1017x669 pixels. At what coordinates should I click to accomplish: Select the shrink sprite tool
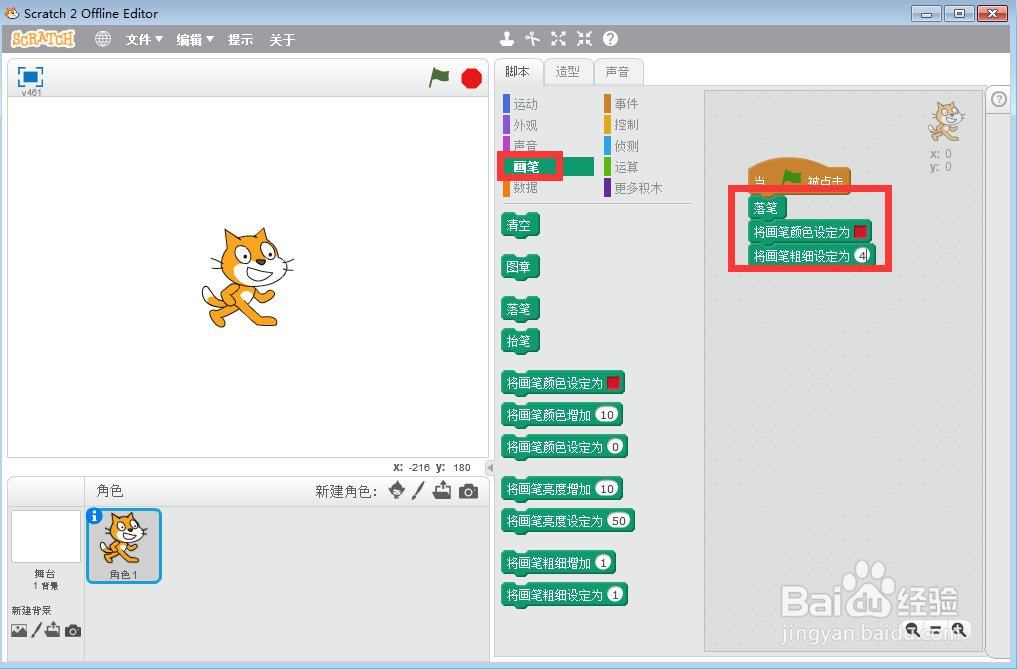pos(584,38)
